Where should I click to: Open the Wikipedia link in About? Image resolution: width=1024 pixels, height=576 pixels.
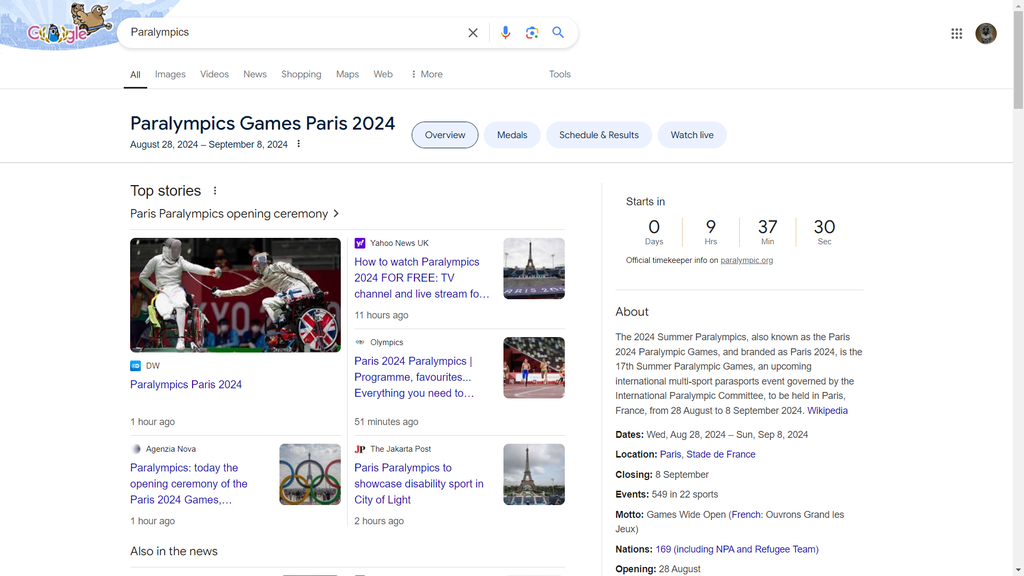[827, 411]
